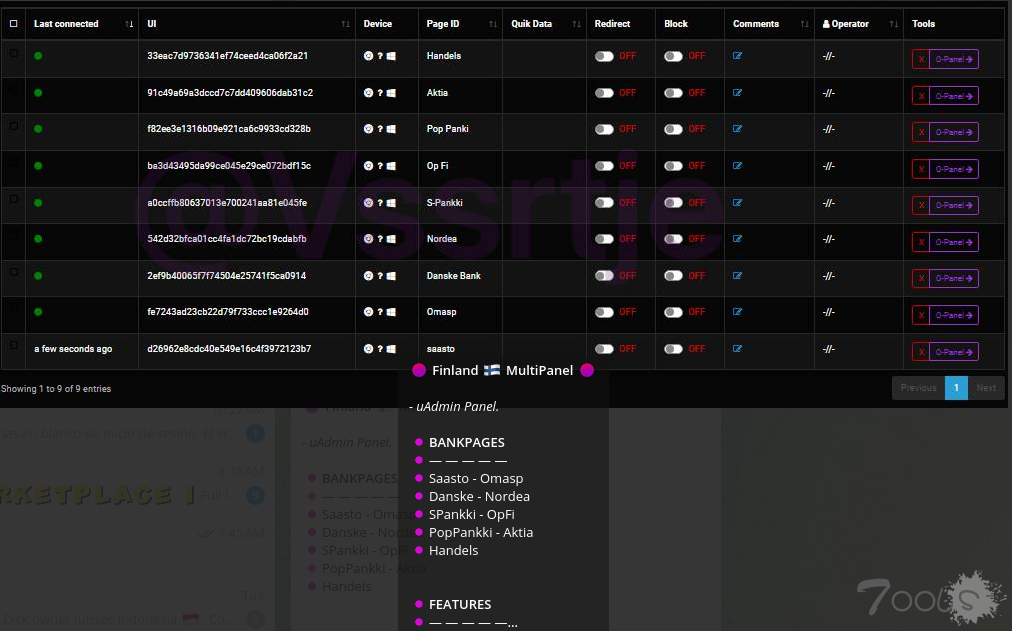Open comment editor for Handels row

[737, 56]
